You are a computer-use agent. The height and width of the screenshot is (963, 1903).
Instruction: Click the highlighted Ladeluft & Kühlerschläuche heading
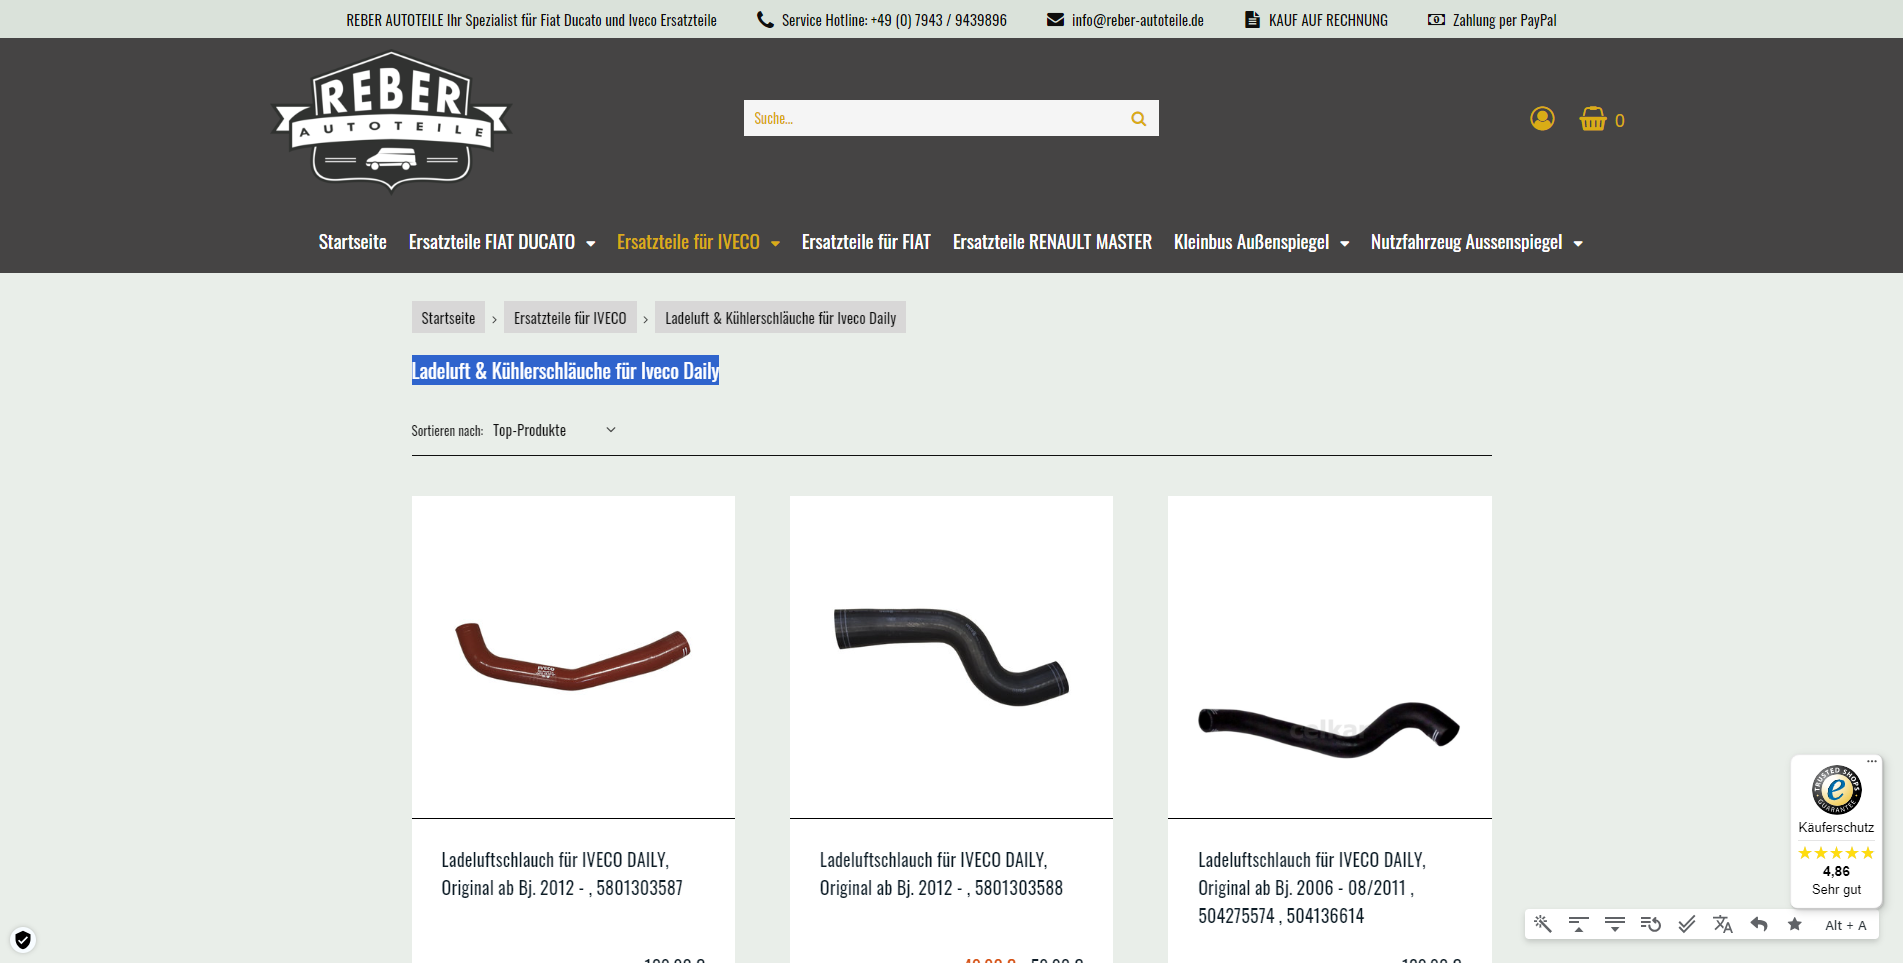pos(565,371)
